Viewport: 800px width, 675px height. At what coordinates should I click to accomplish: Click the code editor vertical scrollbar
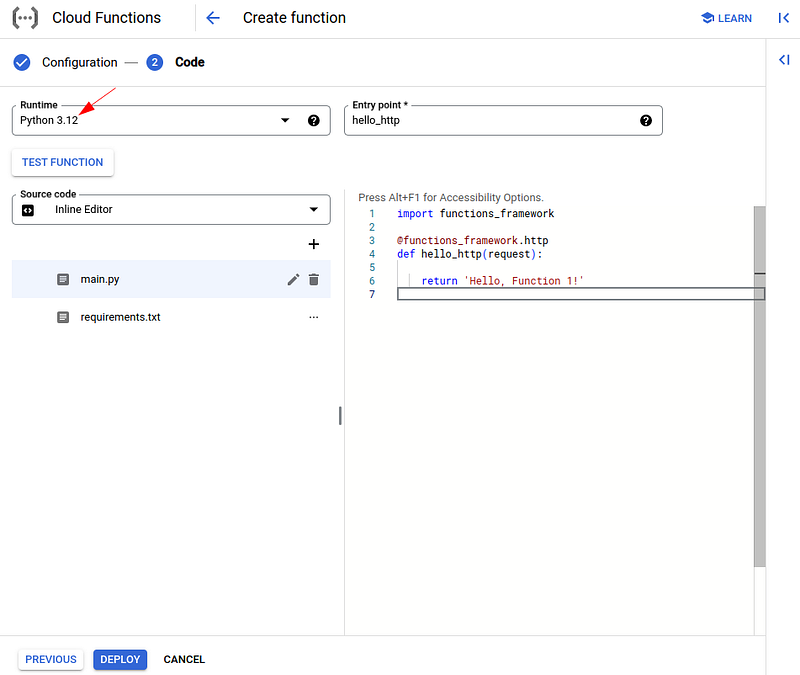[x=760, y=386]
